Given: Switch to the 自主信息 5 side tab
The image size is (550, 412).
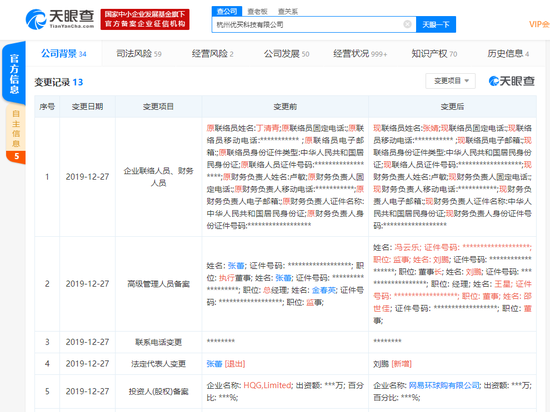Looking at the screenshot, I should (16, 134).
